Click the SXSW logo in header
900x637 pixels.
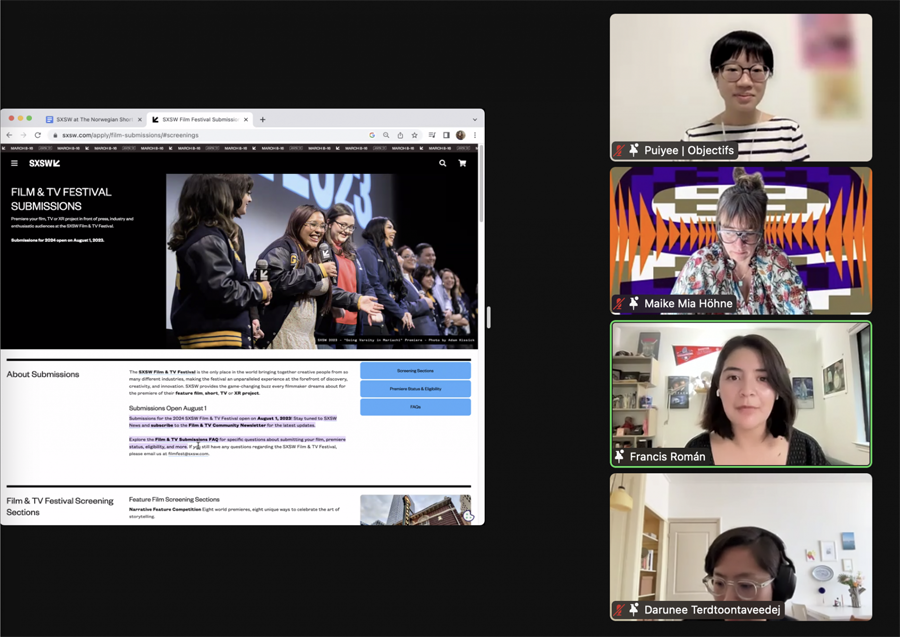44,163
